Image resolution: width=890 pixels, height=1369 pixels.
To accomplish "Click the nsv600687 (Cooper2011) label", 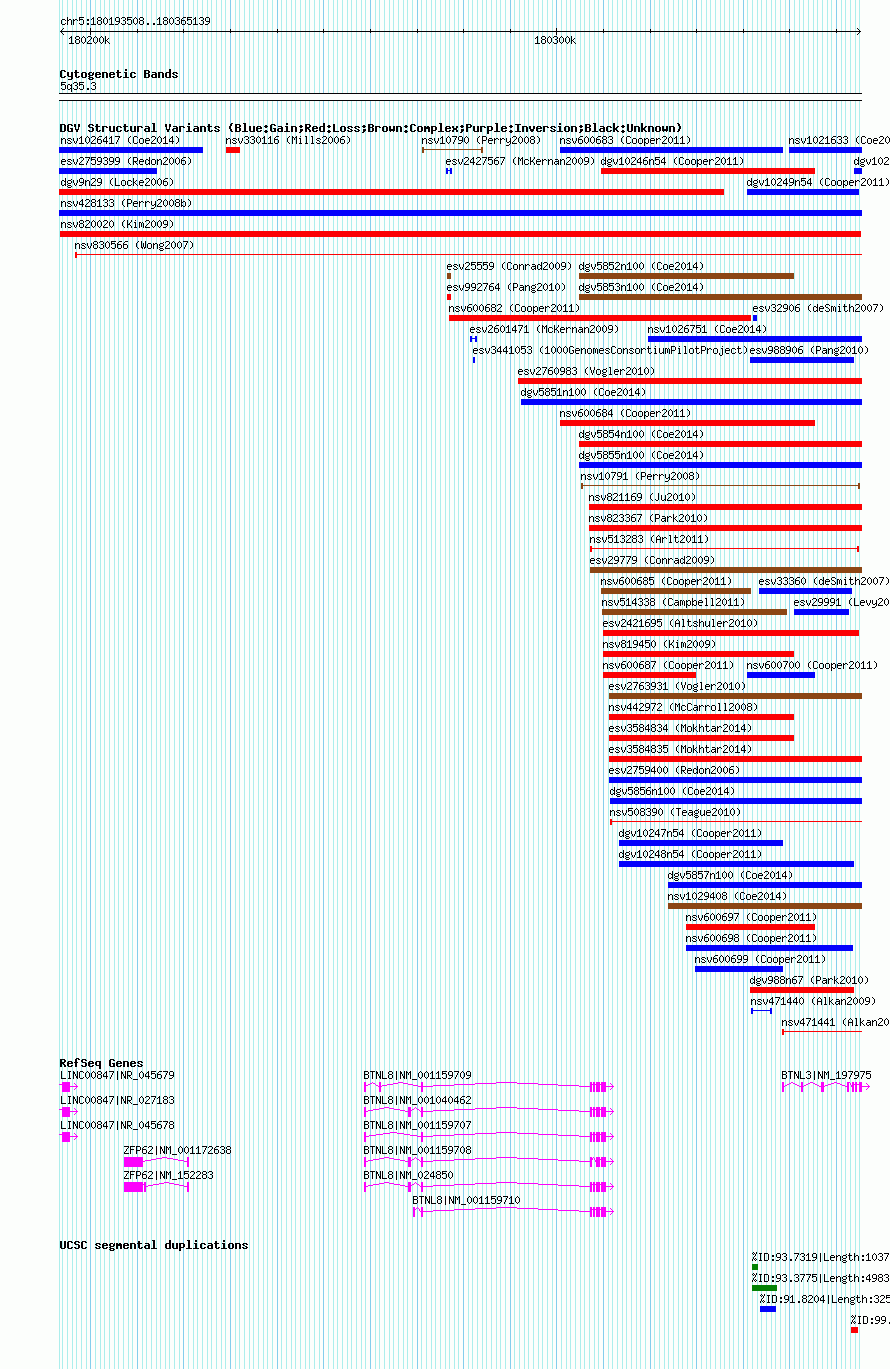I will pos(668,665).
